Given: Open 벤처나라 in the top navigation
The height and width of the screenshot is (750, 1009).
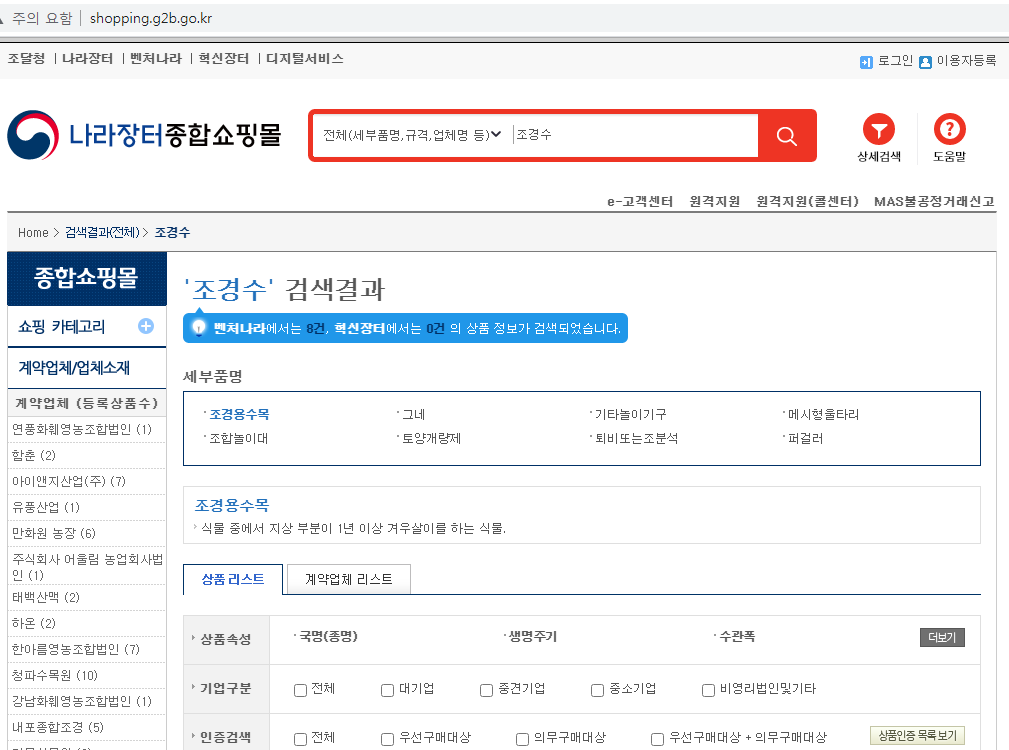Looking at the screenshot, I should (x=156, y=59).
